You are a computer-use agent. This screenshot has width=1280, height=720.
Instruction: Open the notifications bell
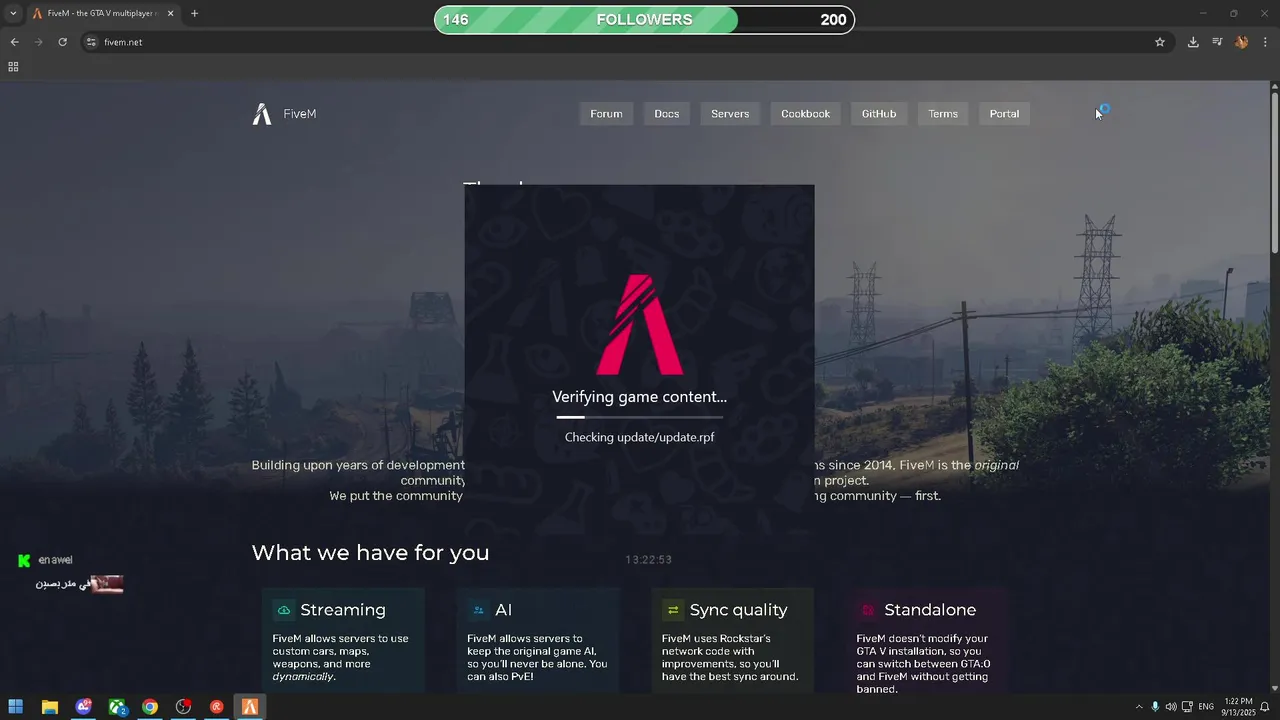(x=1265, y=707)
